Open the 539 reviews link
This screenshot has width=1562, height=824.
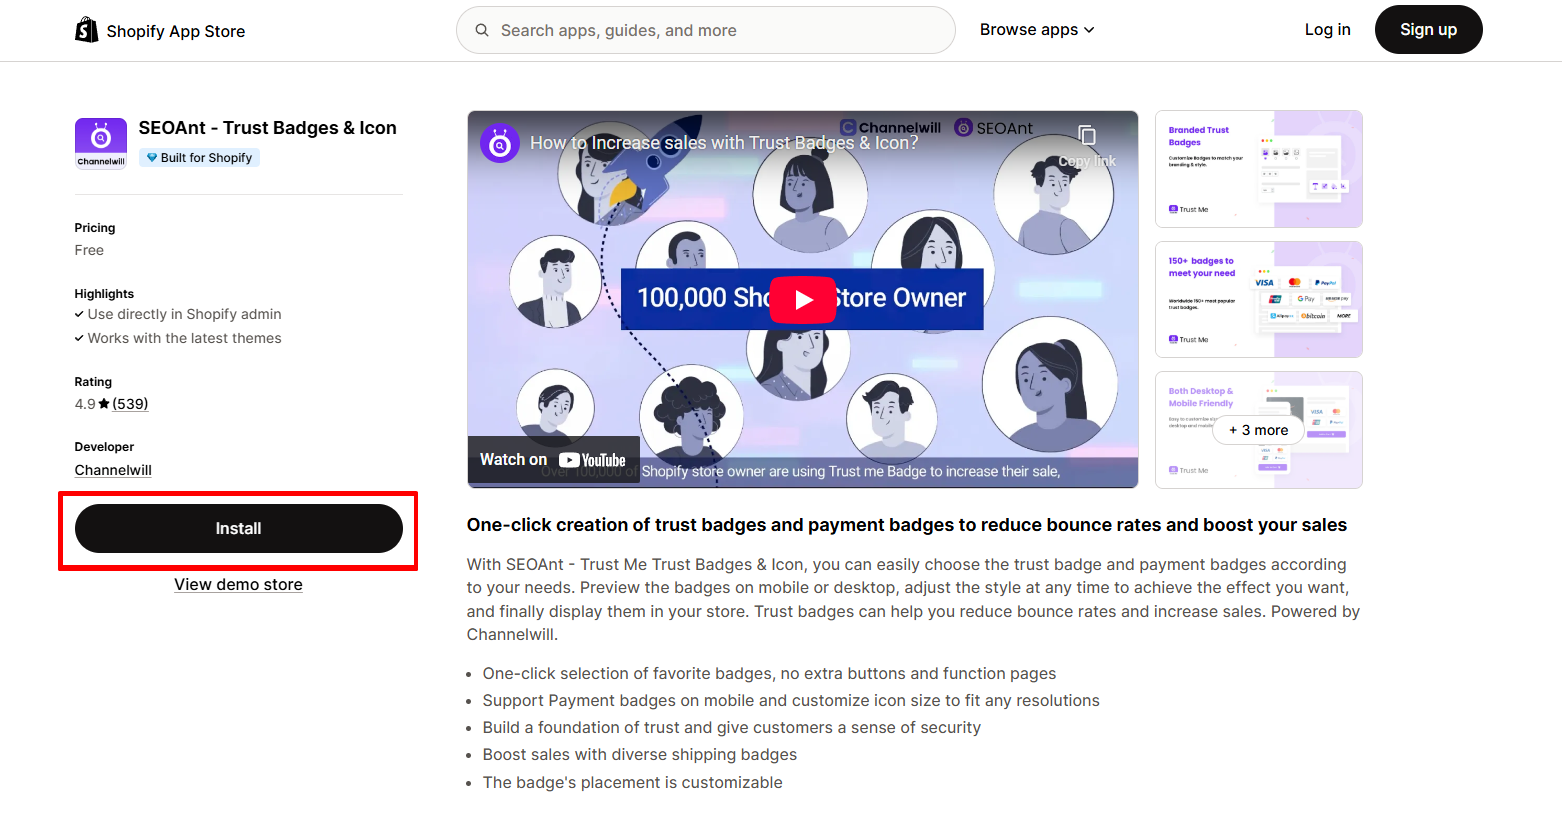(x=130, y=404)
